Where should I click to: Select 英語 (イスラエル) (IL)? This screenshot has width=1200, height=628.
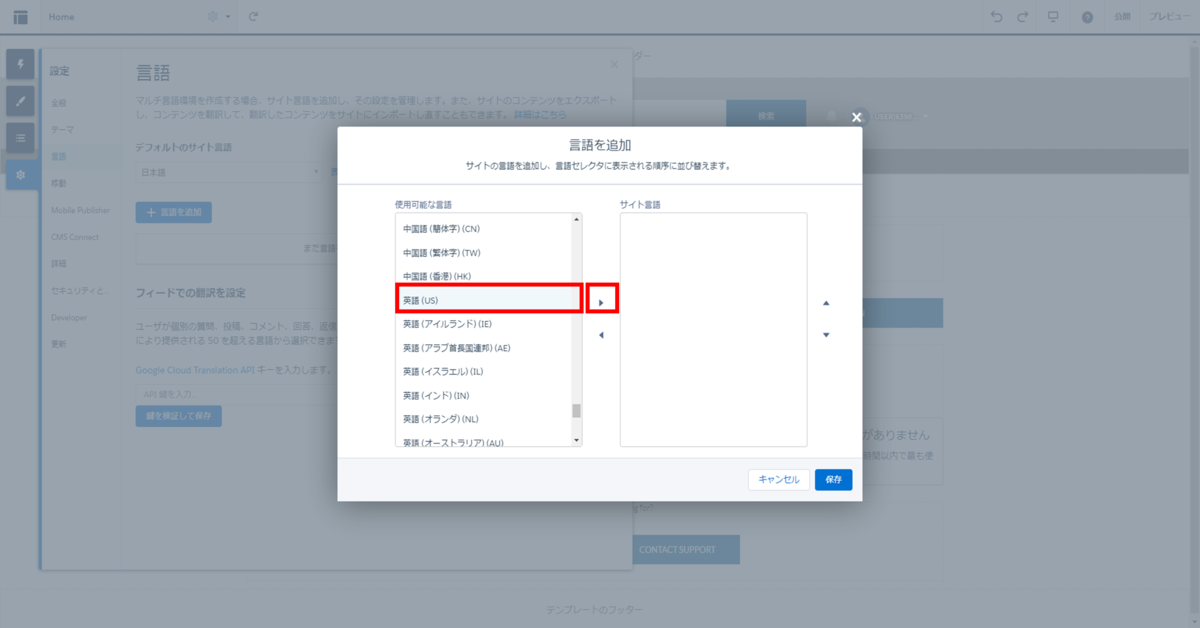tap(483, 372)
